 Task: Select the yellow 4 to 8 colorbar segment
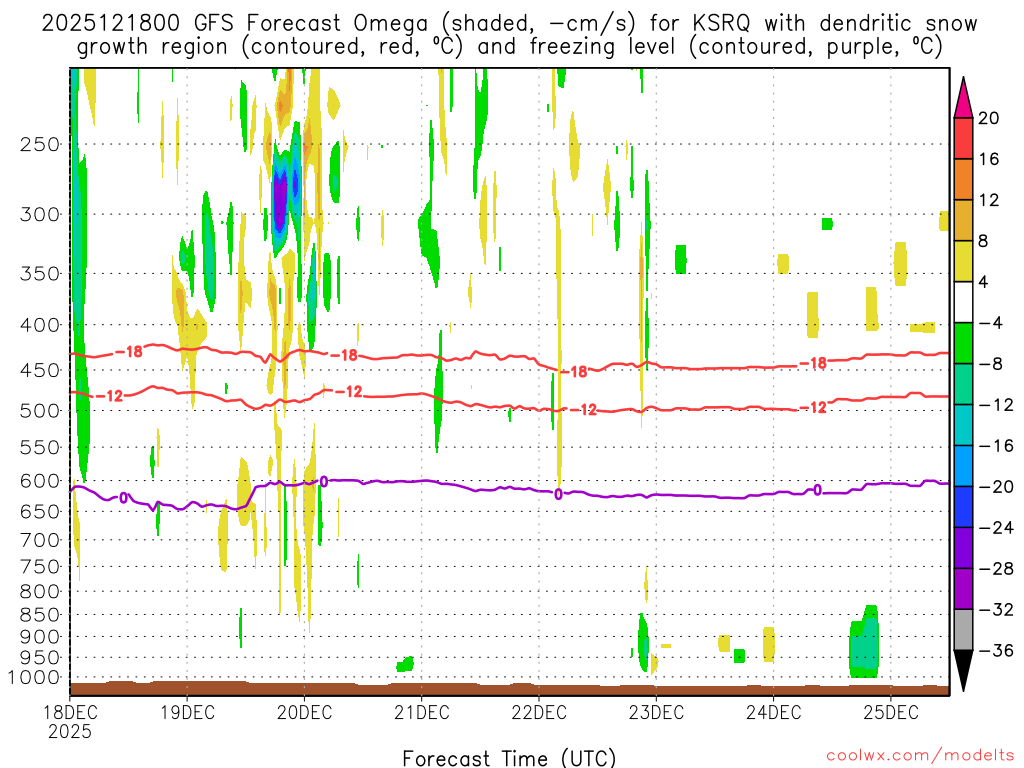963,261
